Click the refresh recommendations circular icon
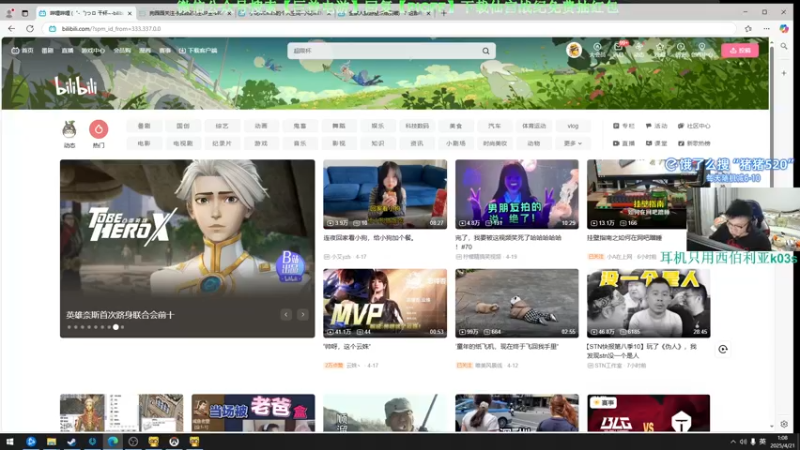 pyautogui.click(x=723, y=349)
